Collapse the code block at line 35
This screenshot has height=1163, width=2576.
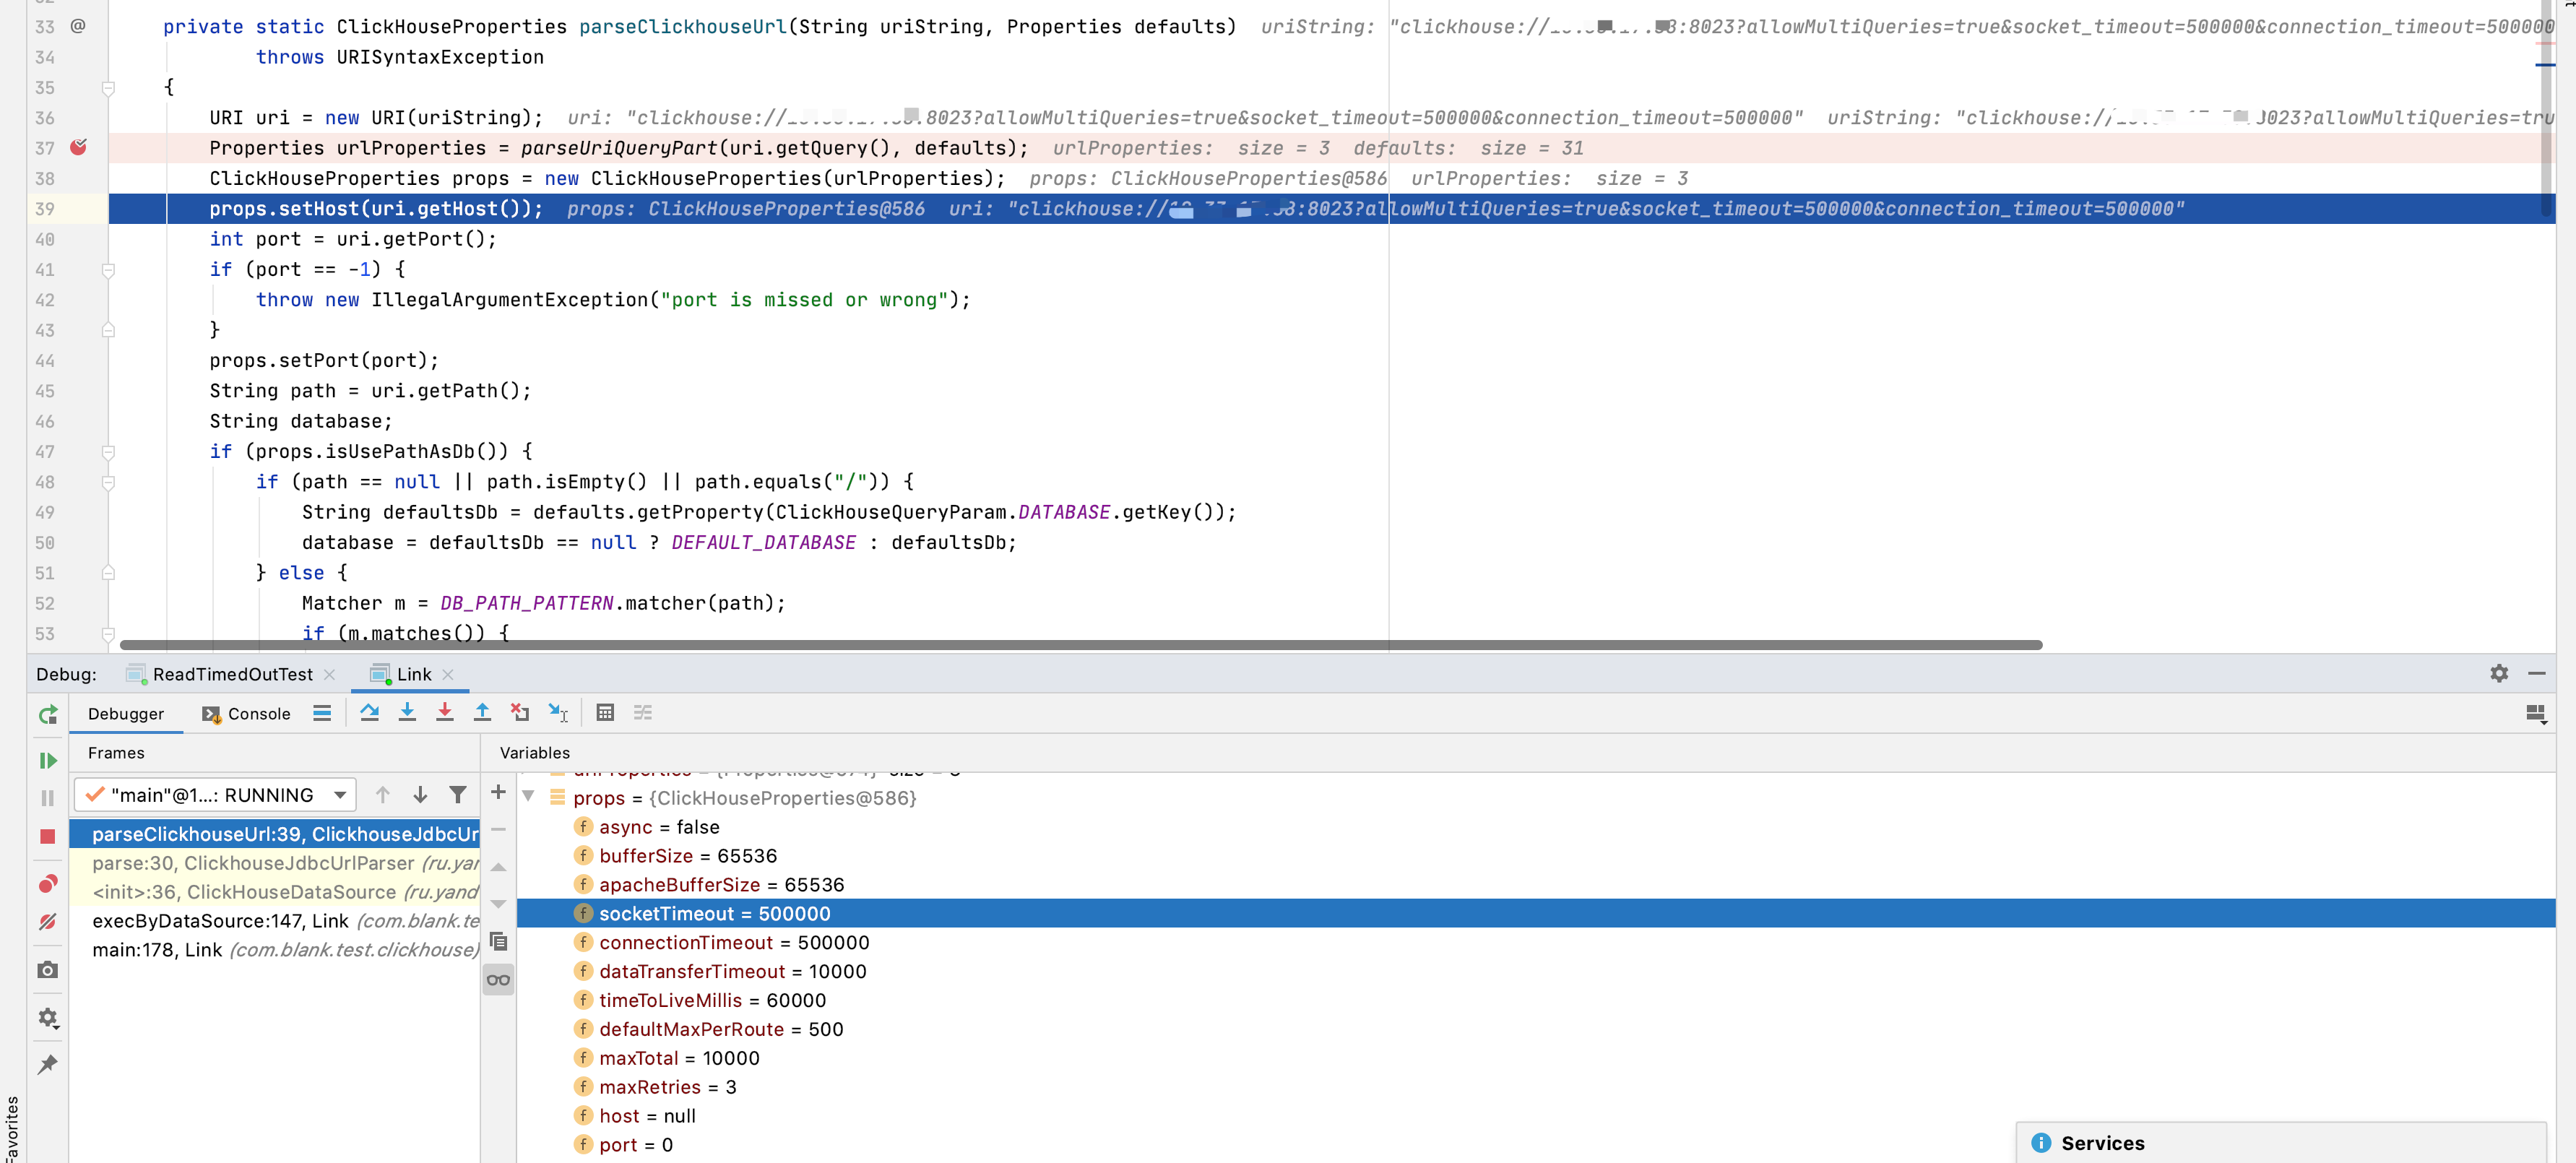pyautogui.click(x=108, y=88)
